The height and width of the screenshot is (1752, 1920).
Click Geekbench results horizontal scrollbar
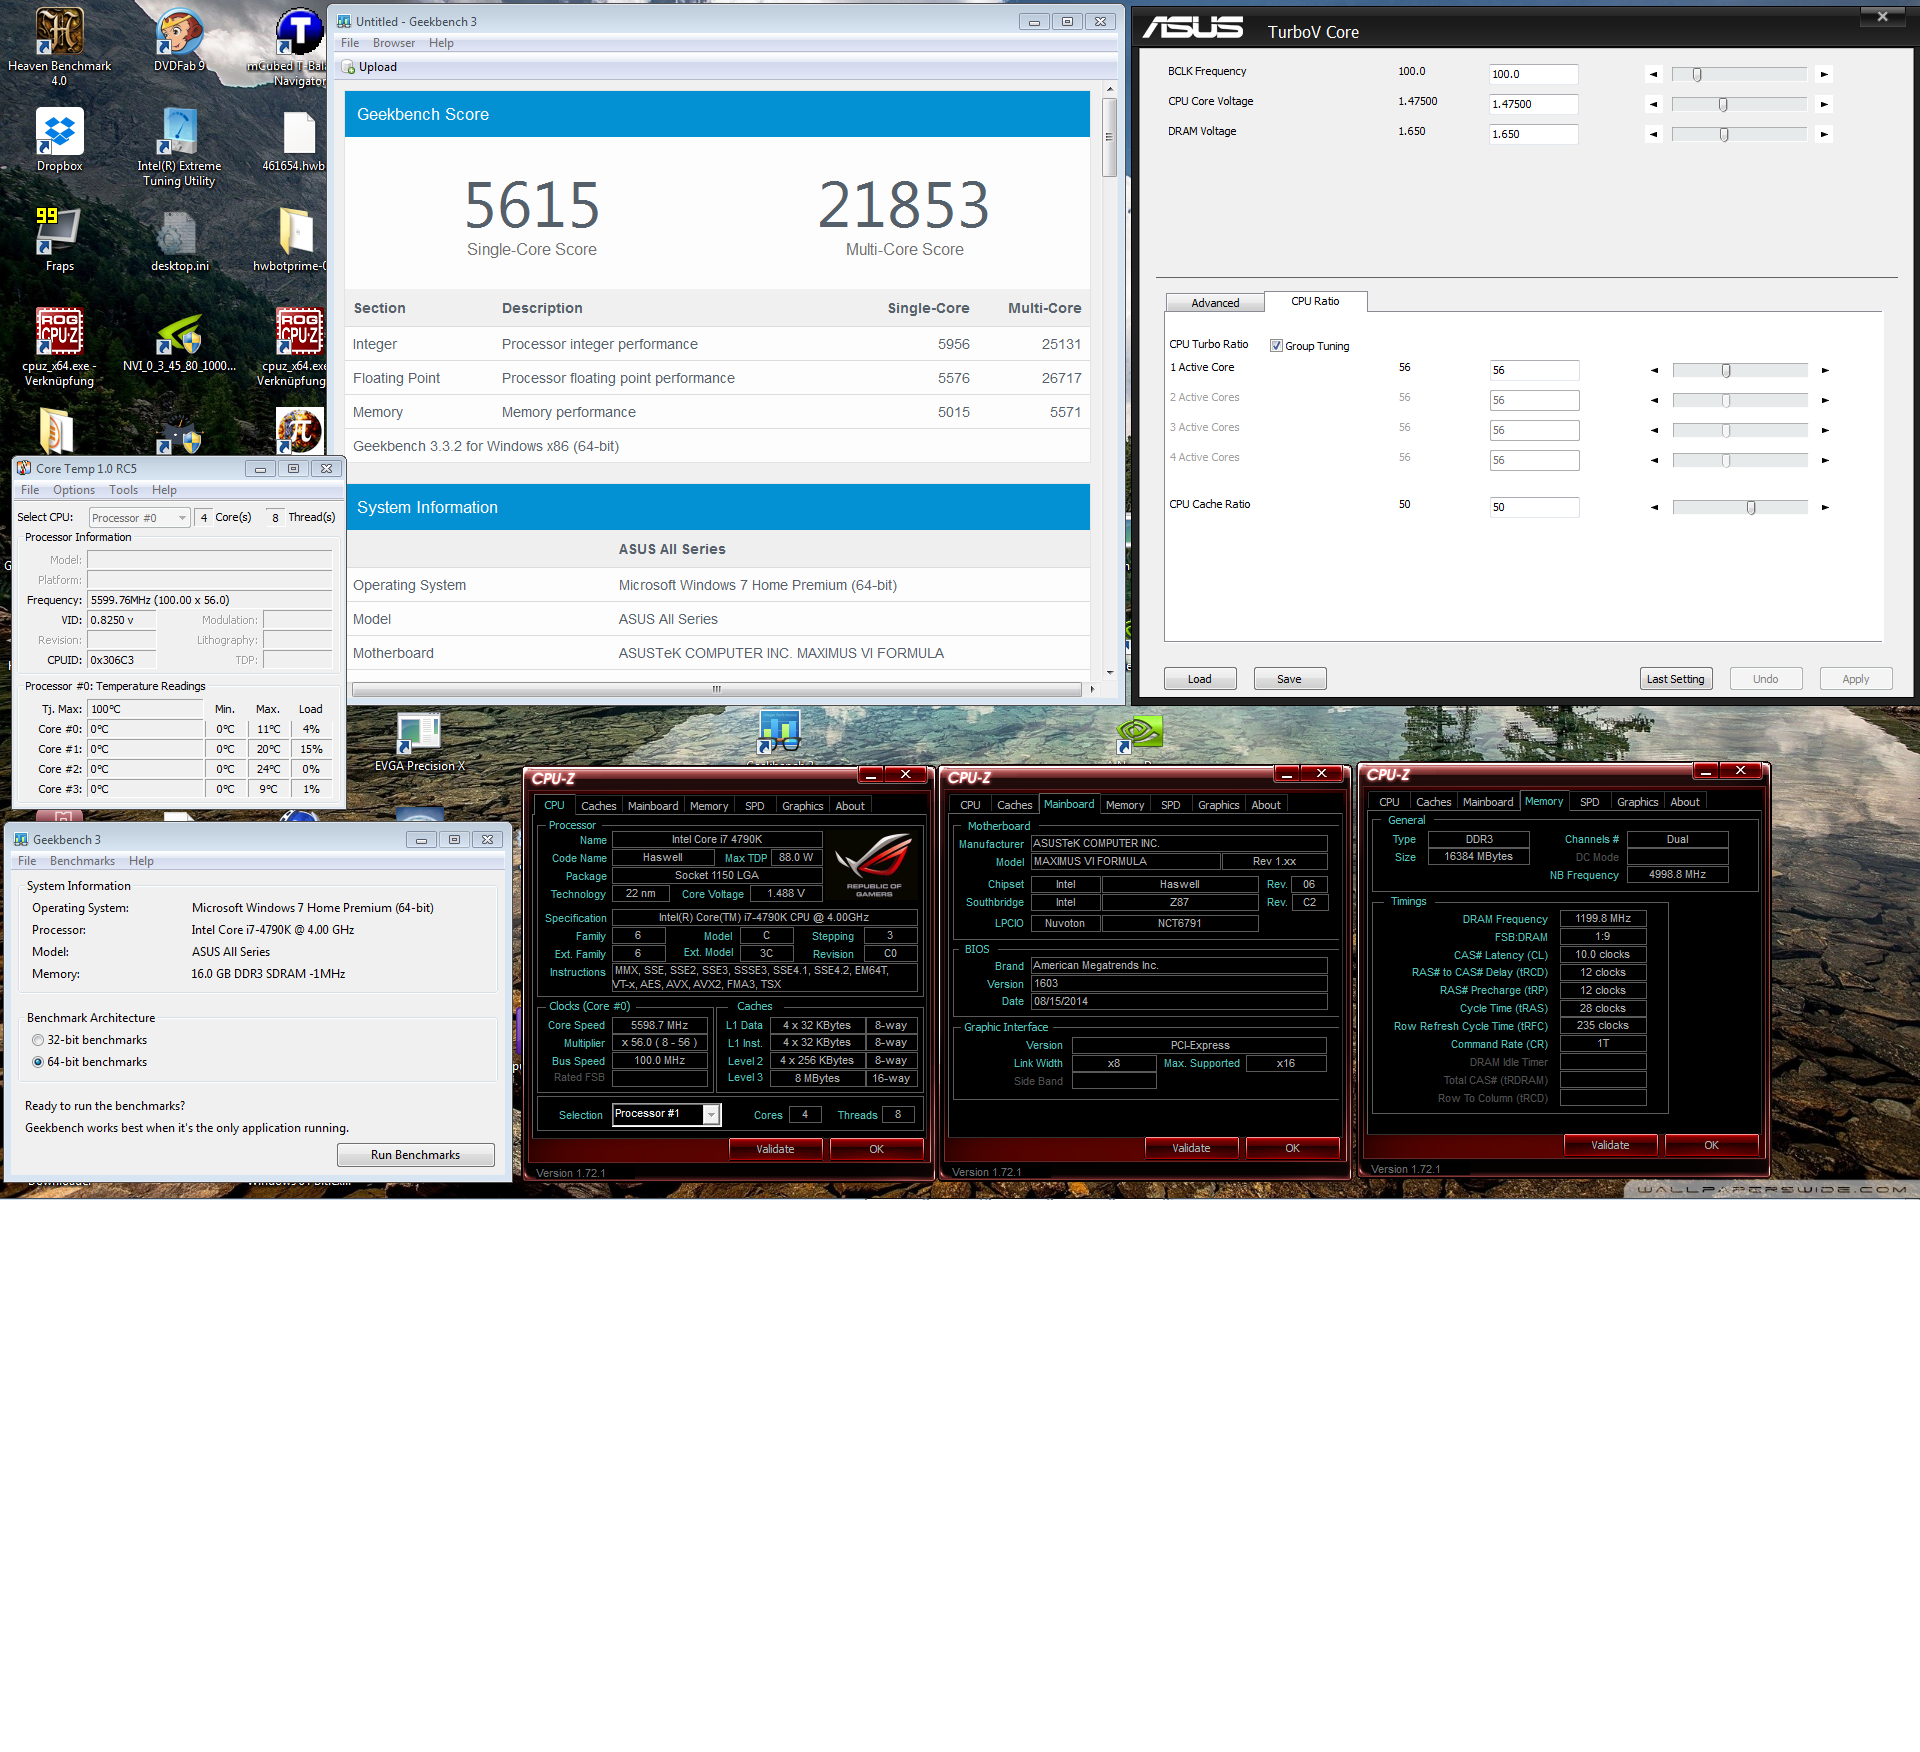pos(717,689)
